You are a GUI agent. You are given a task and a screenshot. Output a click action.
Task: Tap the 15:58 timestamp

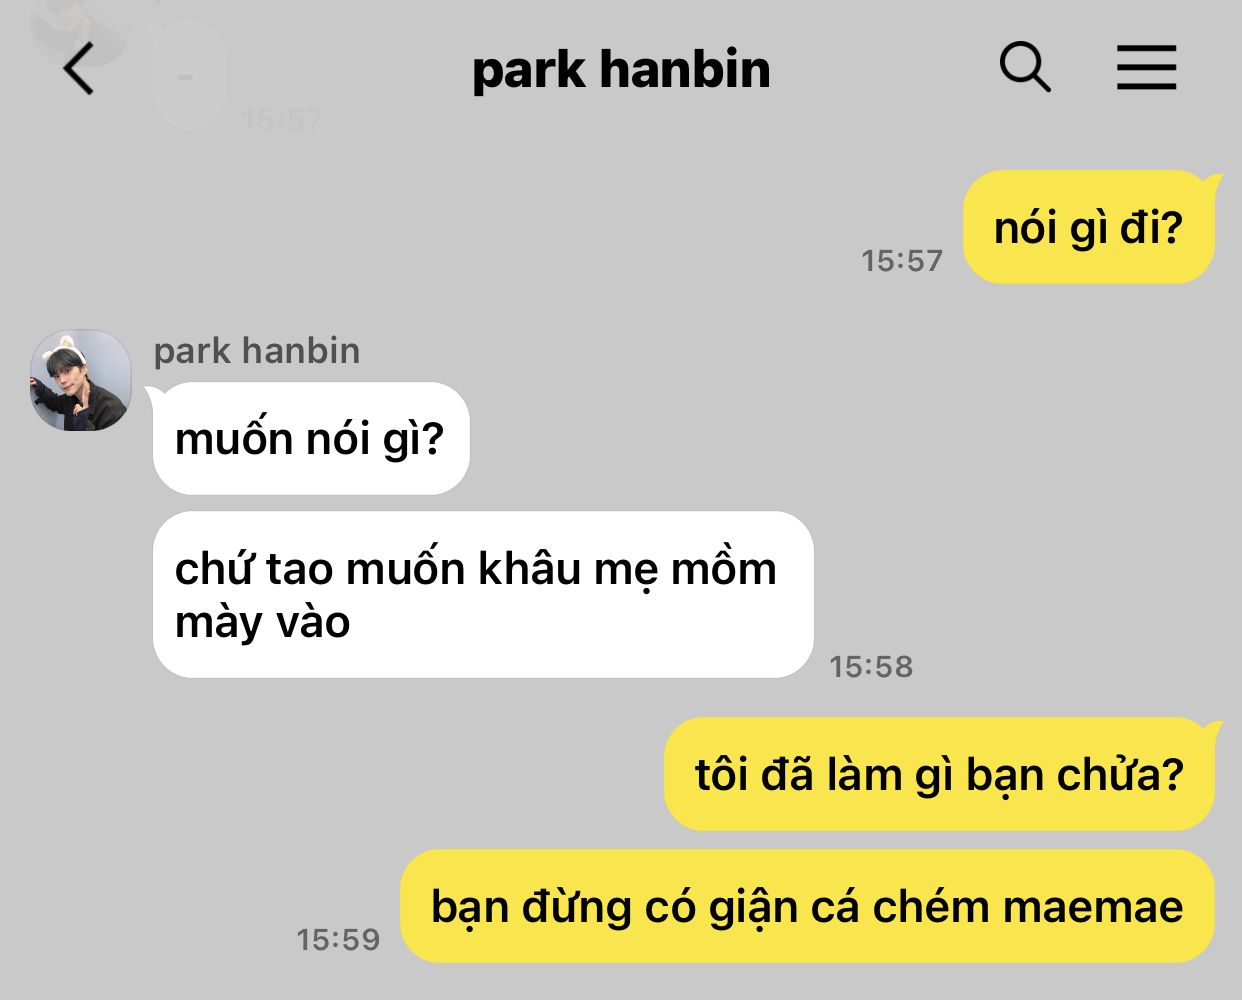coord(871,667)
